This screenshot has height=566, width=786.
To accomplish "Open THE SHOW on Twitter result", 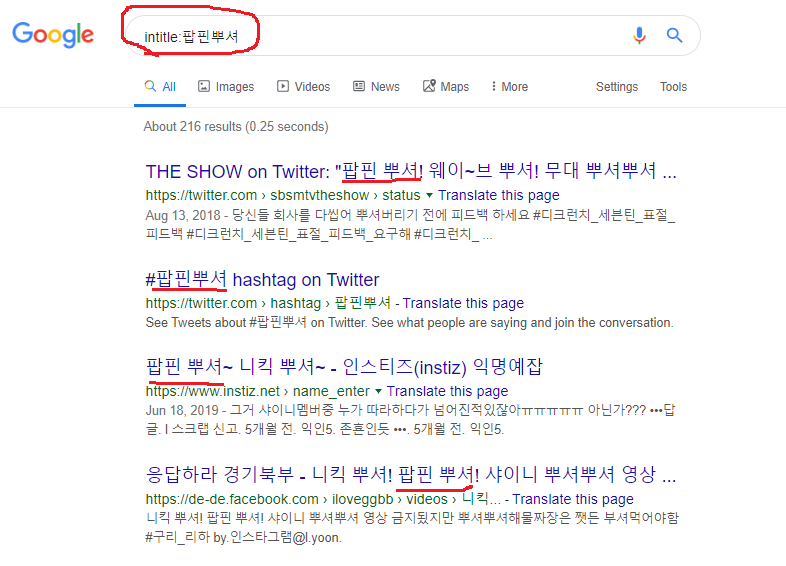I will click(x=411, y=171).
